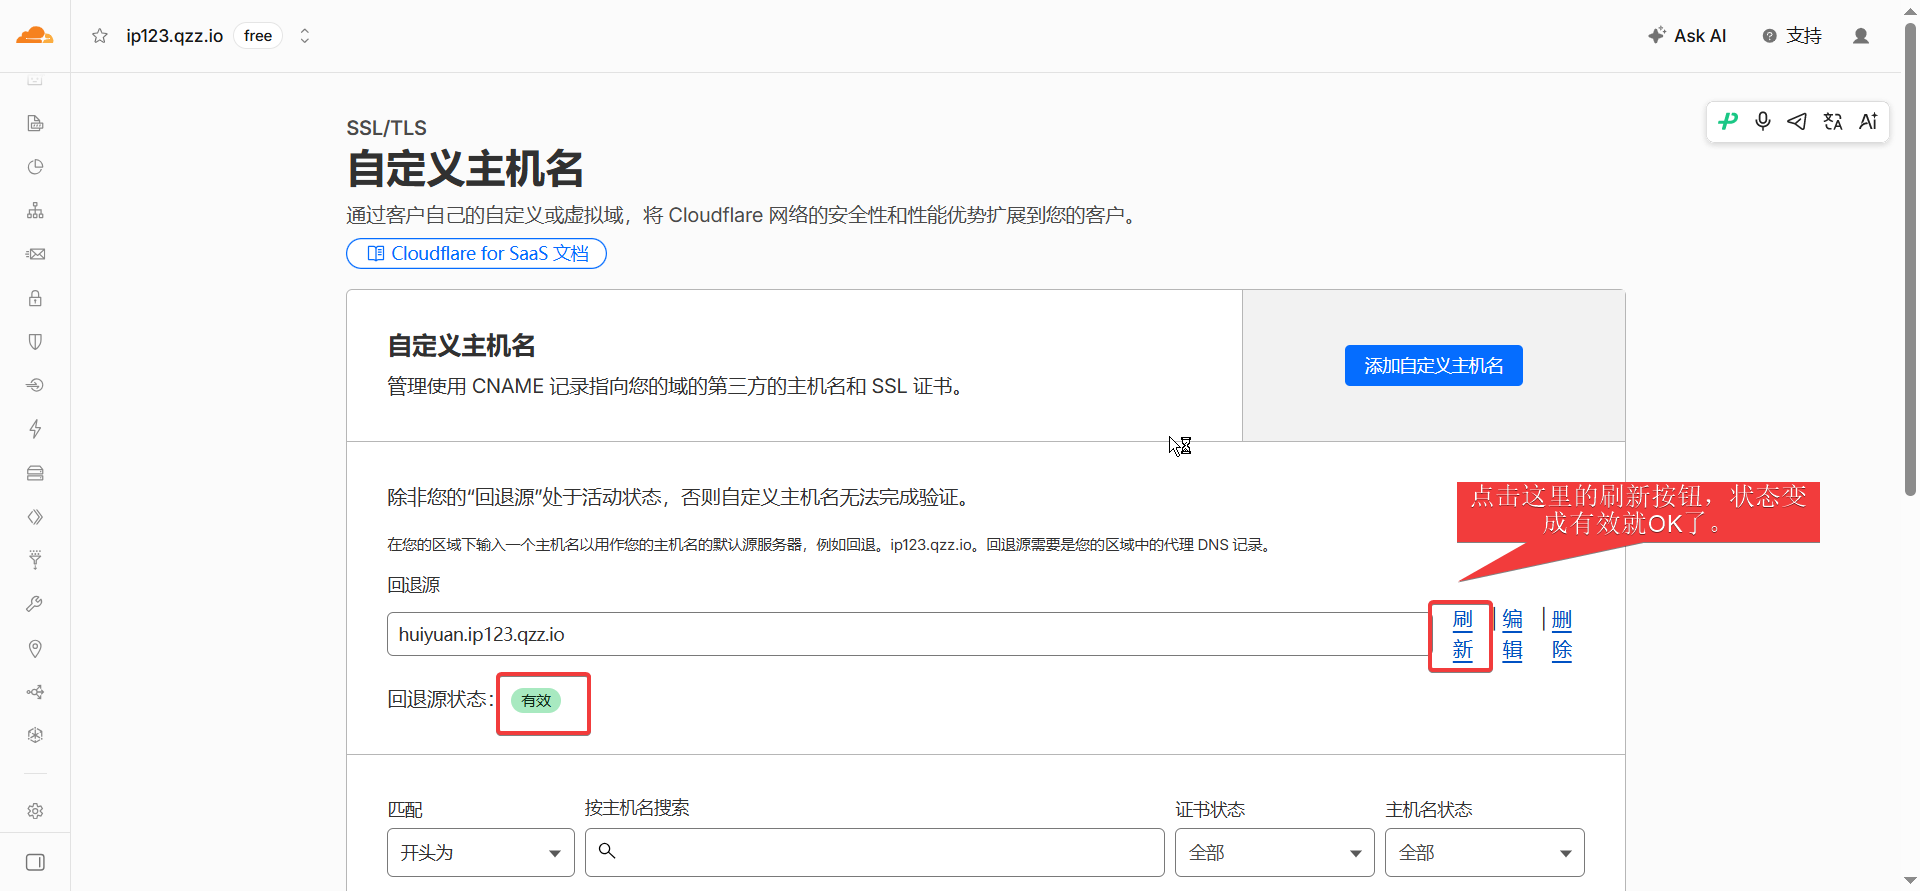The image size is (1920, 891).
Task: Open the domain switcher chevrons
Action: point(305,36)
